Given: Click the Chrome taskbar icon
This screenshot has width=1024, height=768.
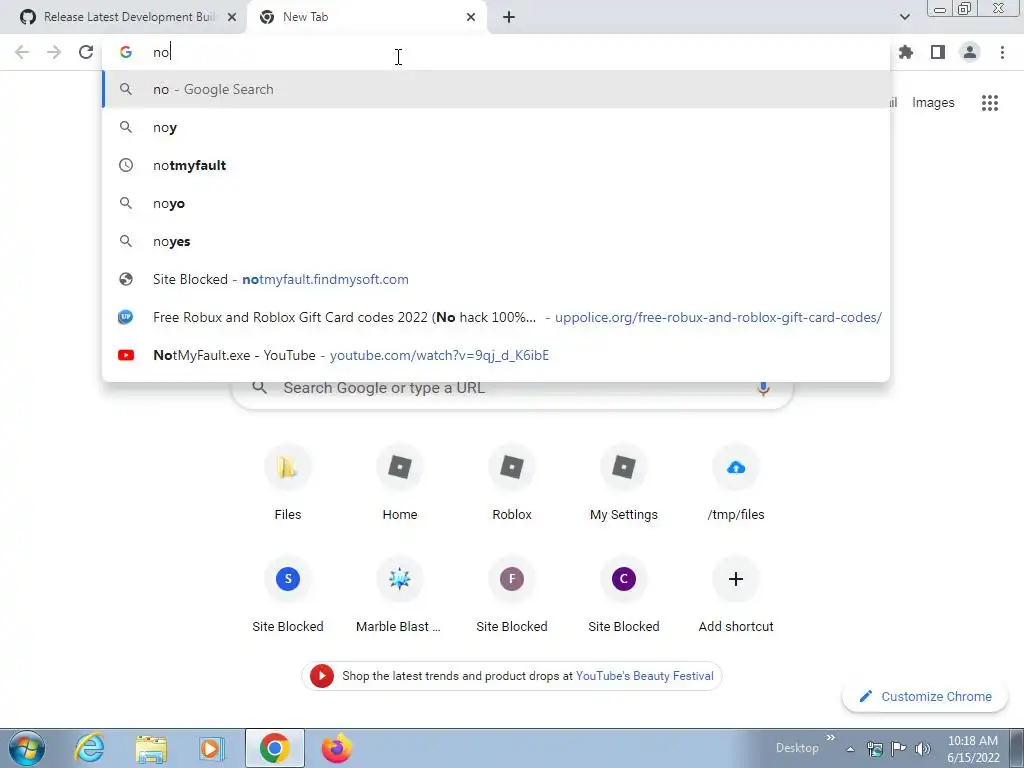Looking at the screenshot, I should (x=275, y=748).
